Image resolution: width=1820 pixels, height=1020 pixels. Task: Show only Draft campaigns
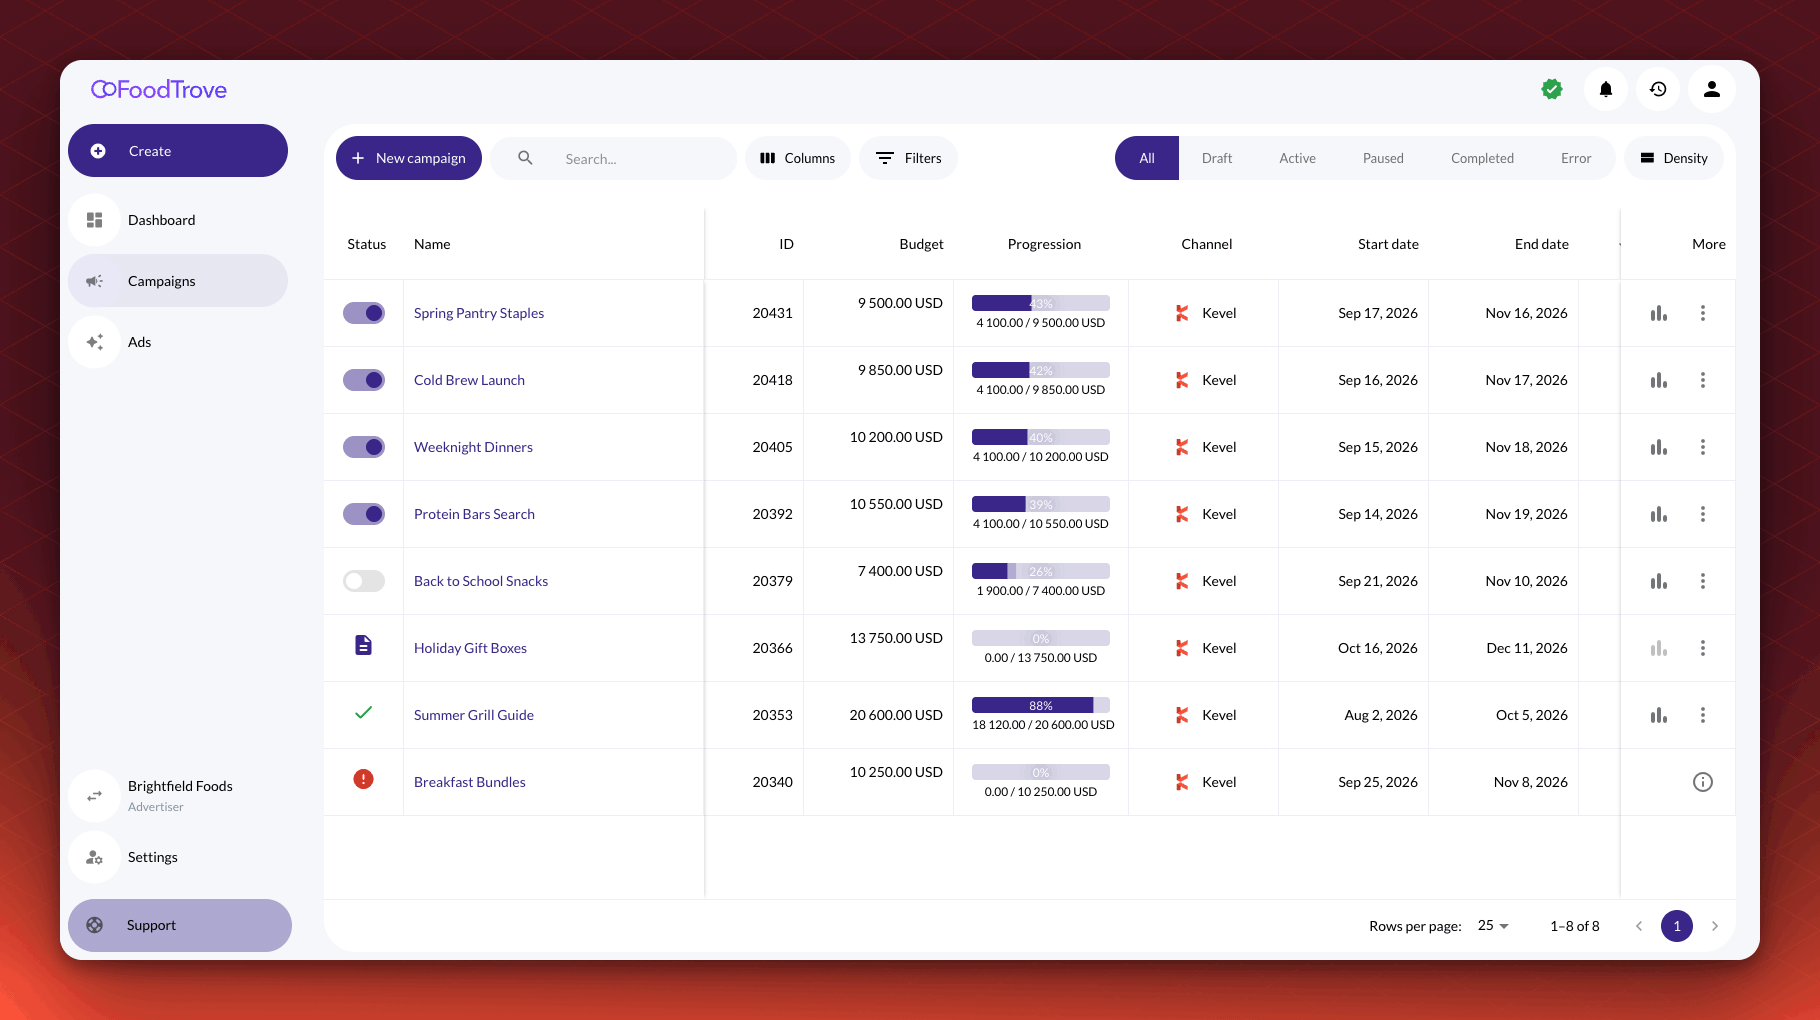(1217, 158)
